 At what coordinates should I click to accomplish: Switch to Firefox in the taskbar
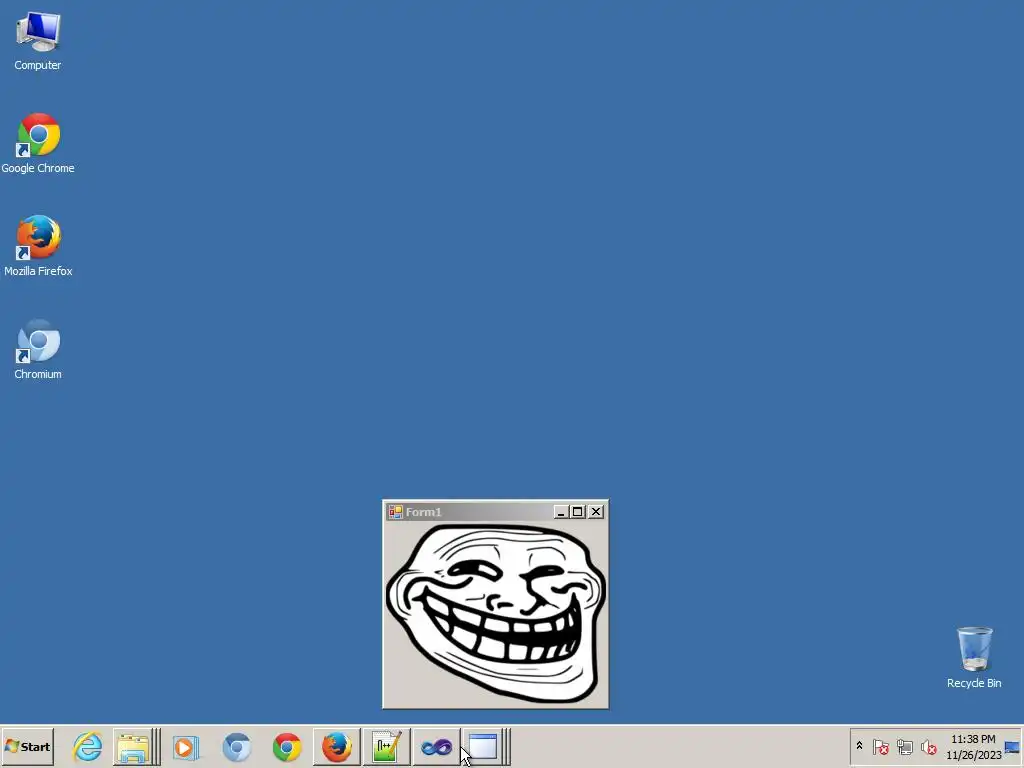pos(337,747)
